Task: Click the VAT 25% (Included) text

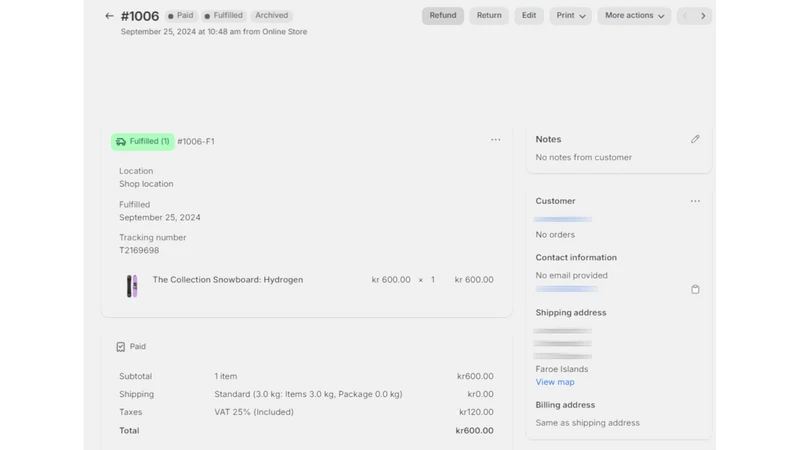Action: (x=254, y=412)
